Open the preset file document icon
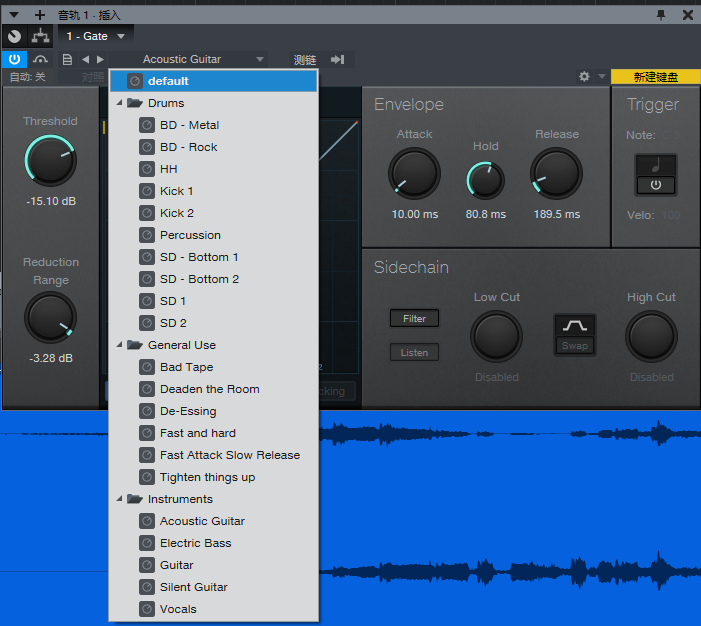The height and width of the screenshot is (626, 701). (x=67, y=59)
